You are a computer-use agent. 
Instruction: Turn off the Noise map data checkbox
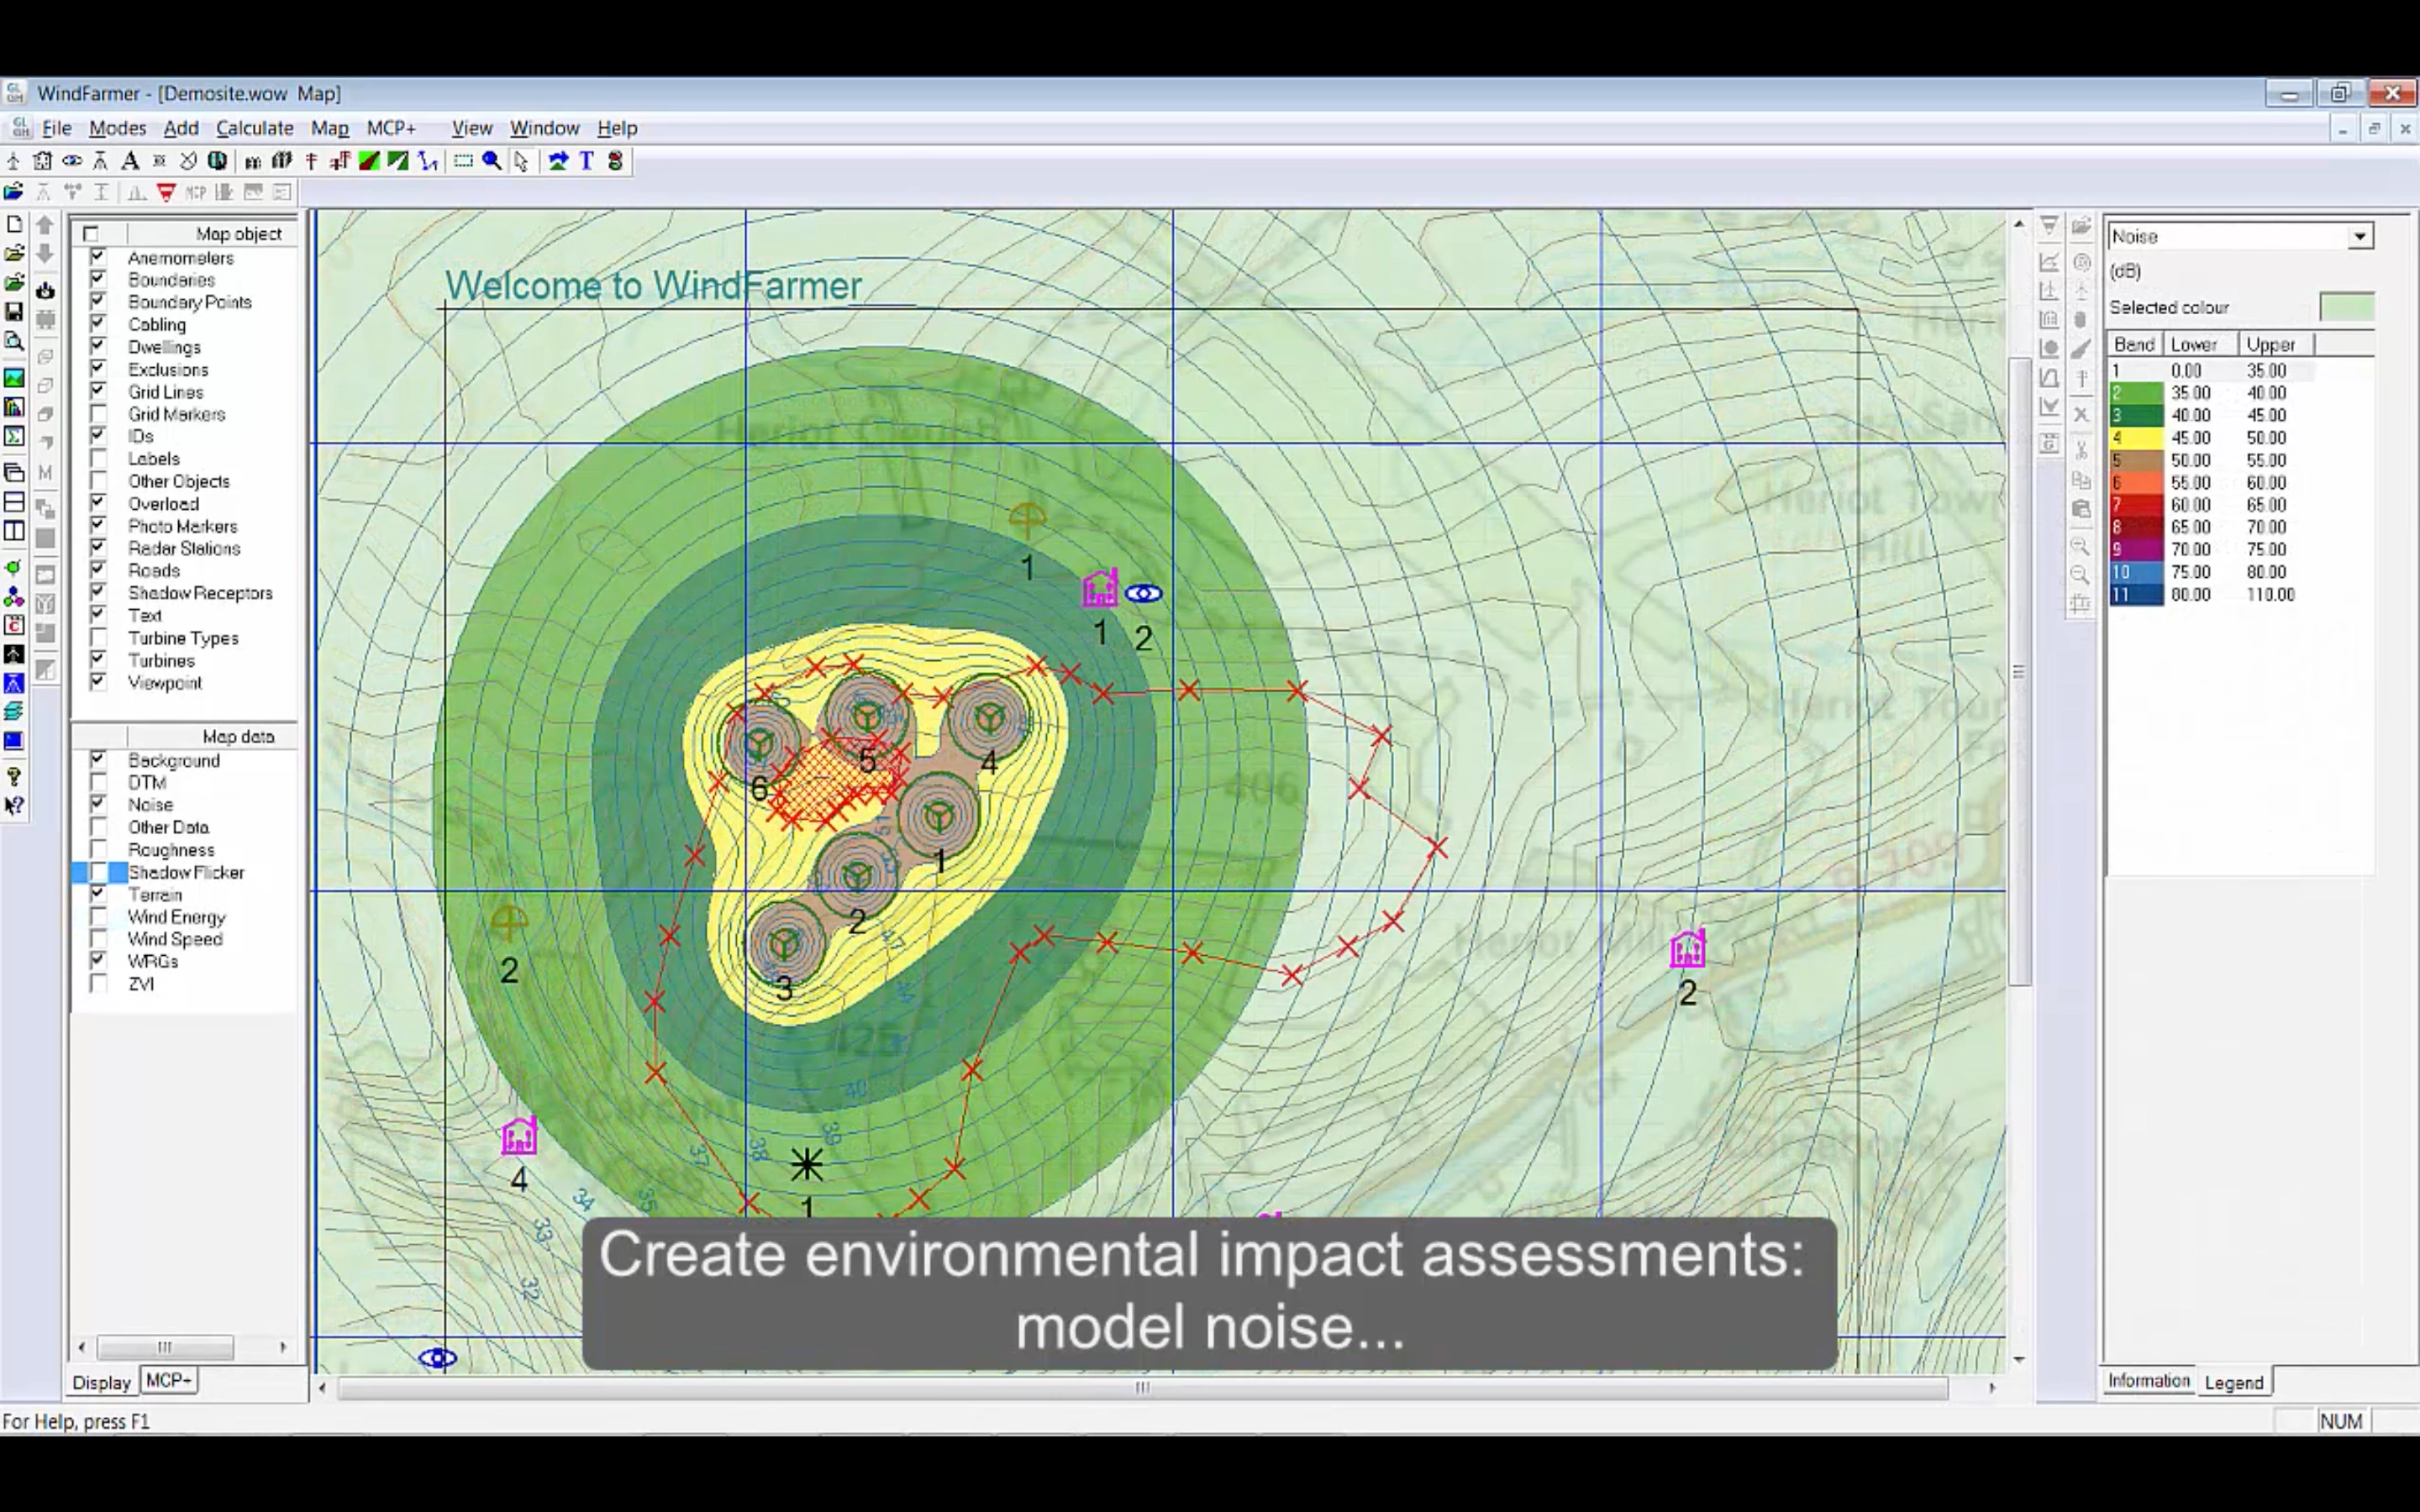[x=98, y=804]
